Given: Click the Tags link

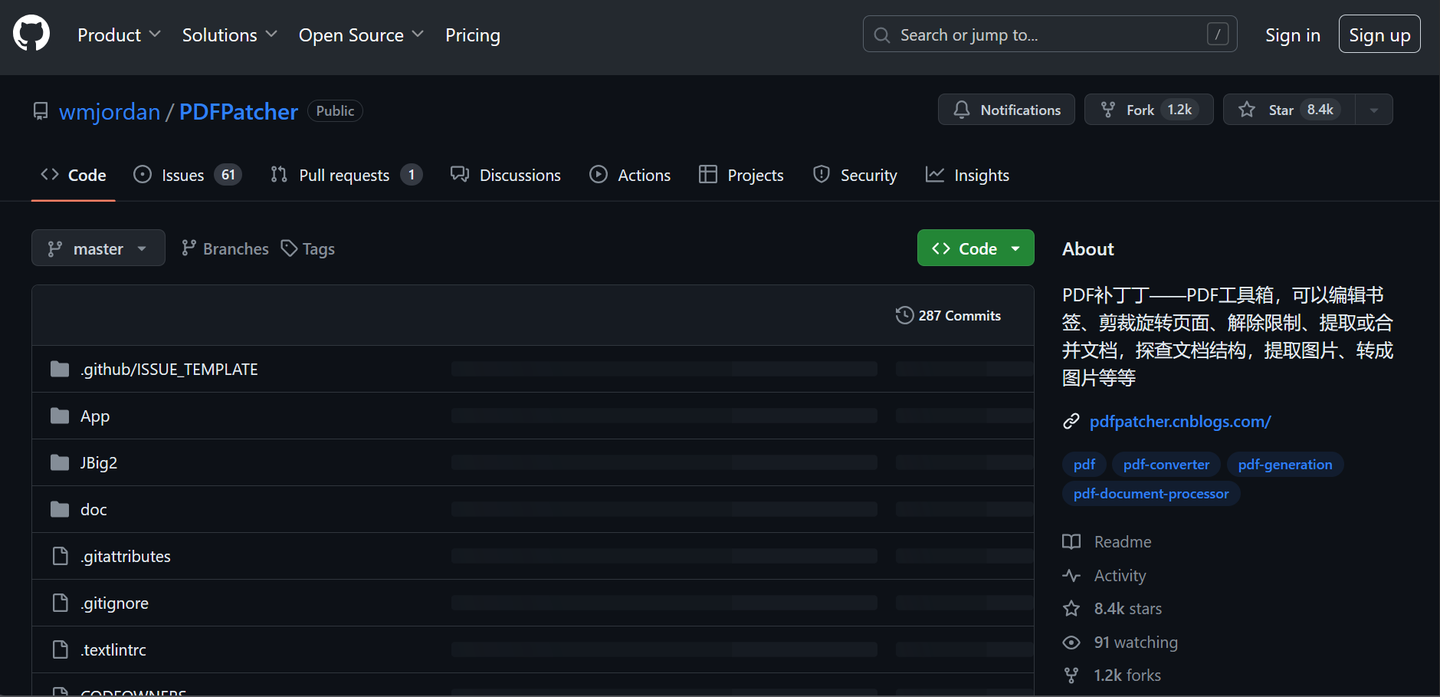Looking at the screenshot, I should pyautogui.click(x=308, y=249).
